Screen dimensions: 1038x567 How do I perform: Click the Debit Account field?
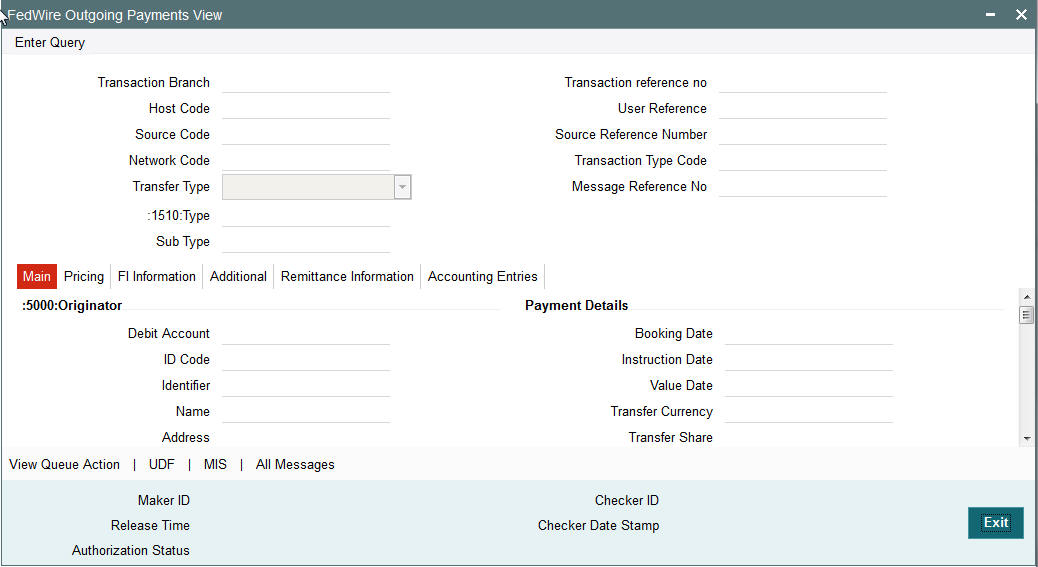tap(307, 333)
